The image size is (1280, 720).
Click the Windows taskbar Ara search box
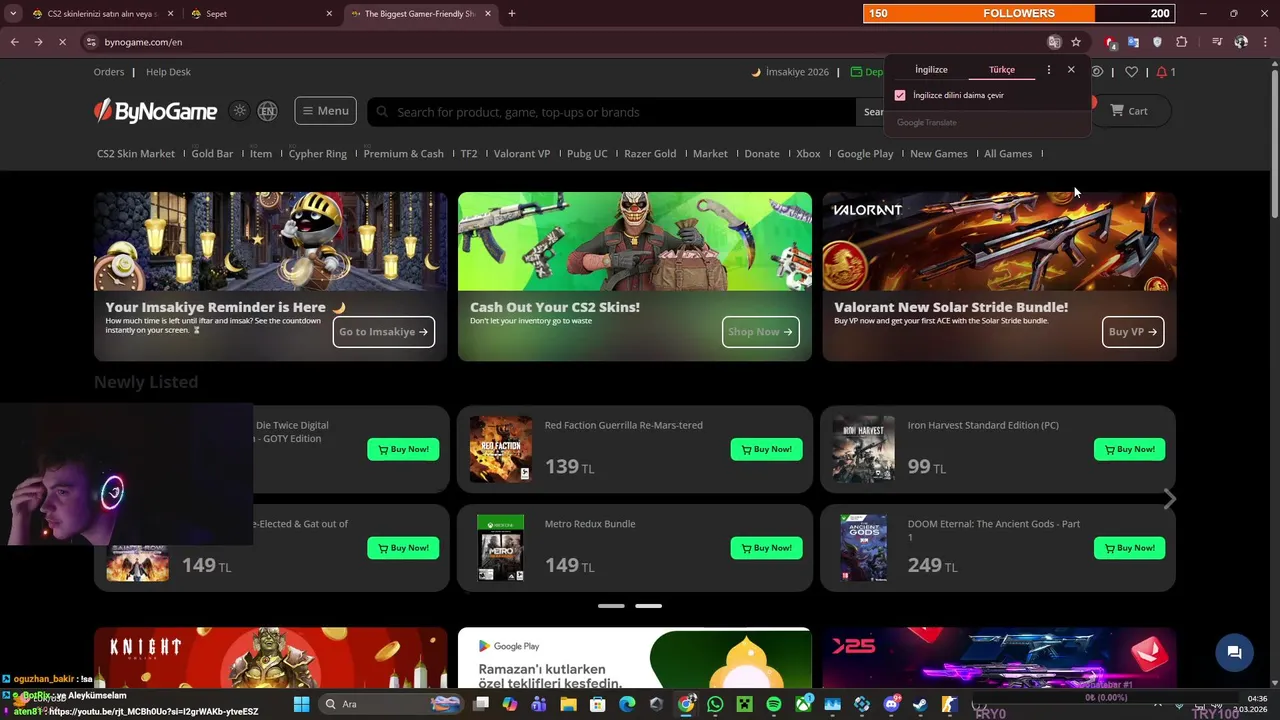pos(392,704)
